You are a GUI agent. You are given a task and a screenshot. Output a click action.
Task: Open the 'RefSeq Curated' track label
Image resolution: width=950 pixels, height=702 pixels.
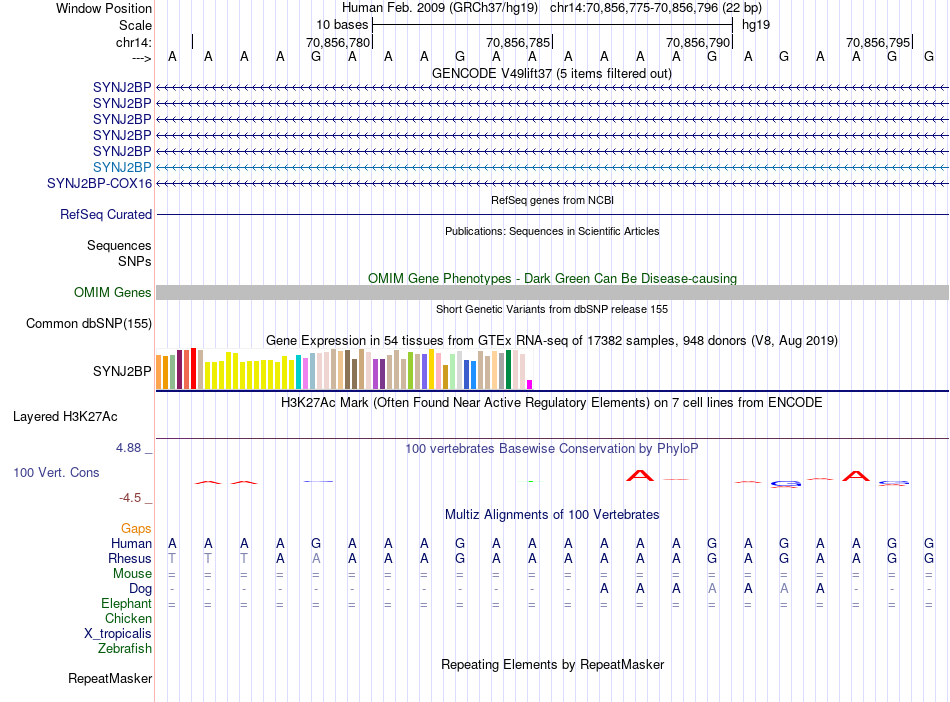click(x=106, y=214)
